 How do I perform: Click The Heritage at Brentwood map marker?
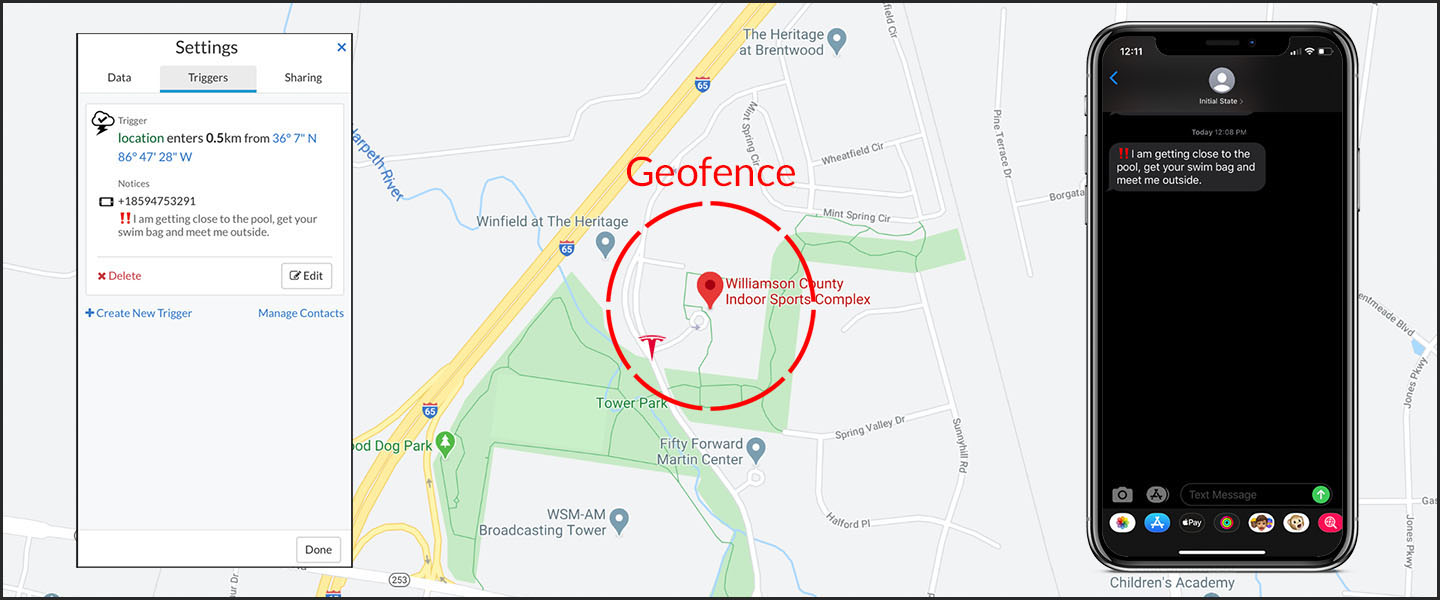(x=838, y=41)
